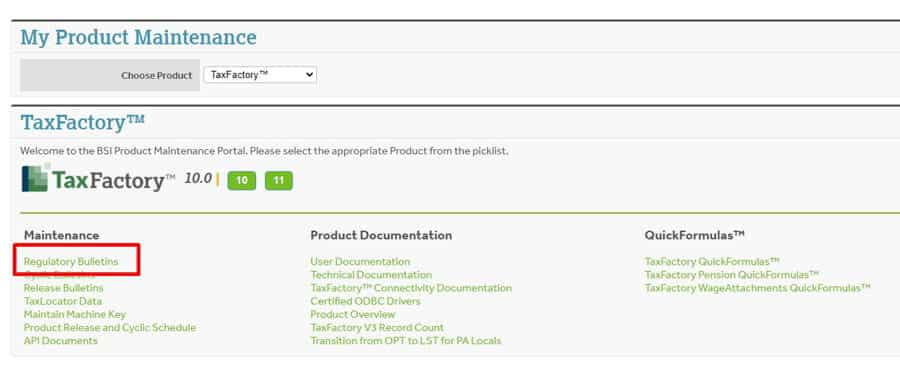Open the Choose Product dropdown
The image size is (900, 371).
260,75
